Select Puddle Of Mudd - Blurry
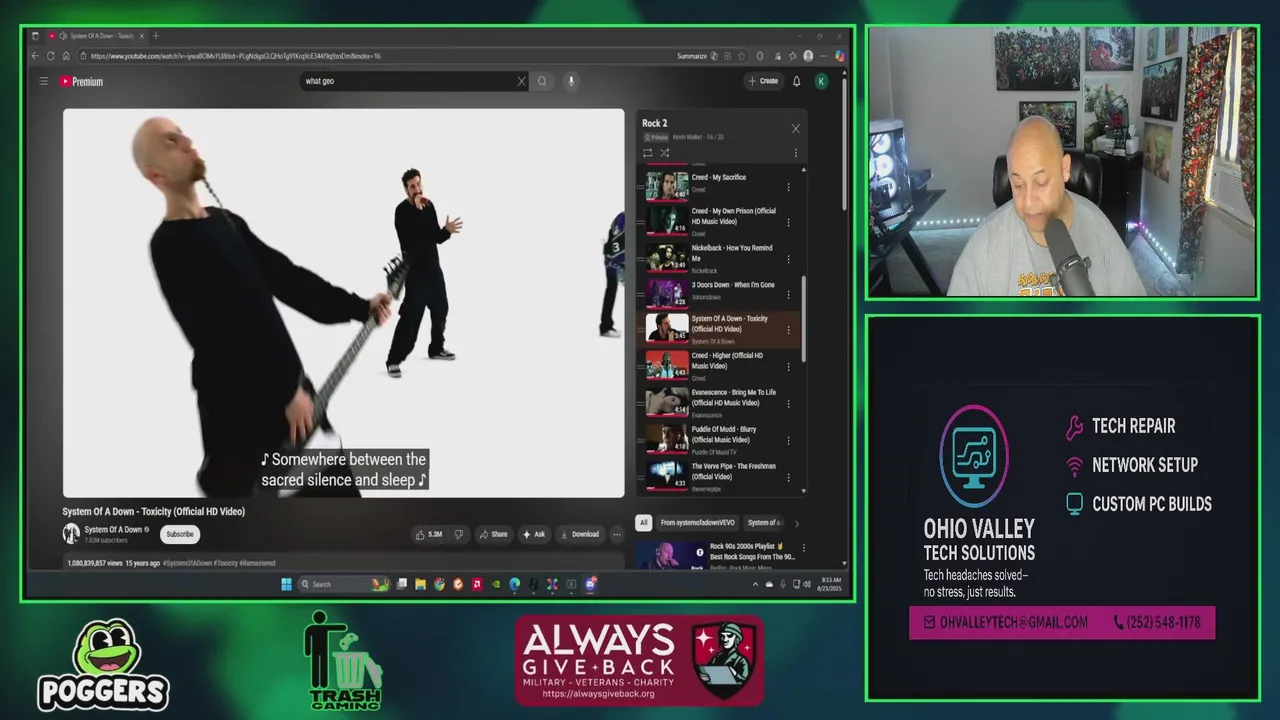 click(x=718, y=439)
